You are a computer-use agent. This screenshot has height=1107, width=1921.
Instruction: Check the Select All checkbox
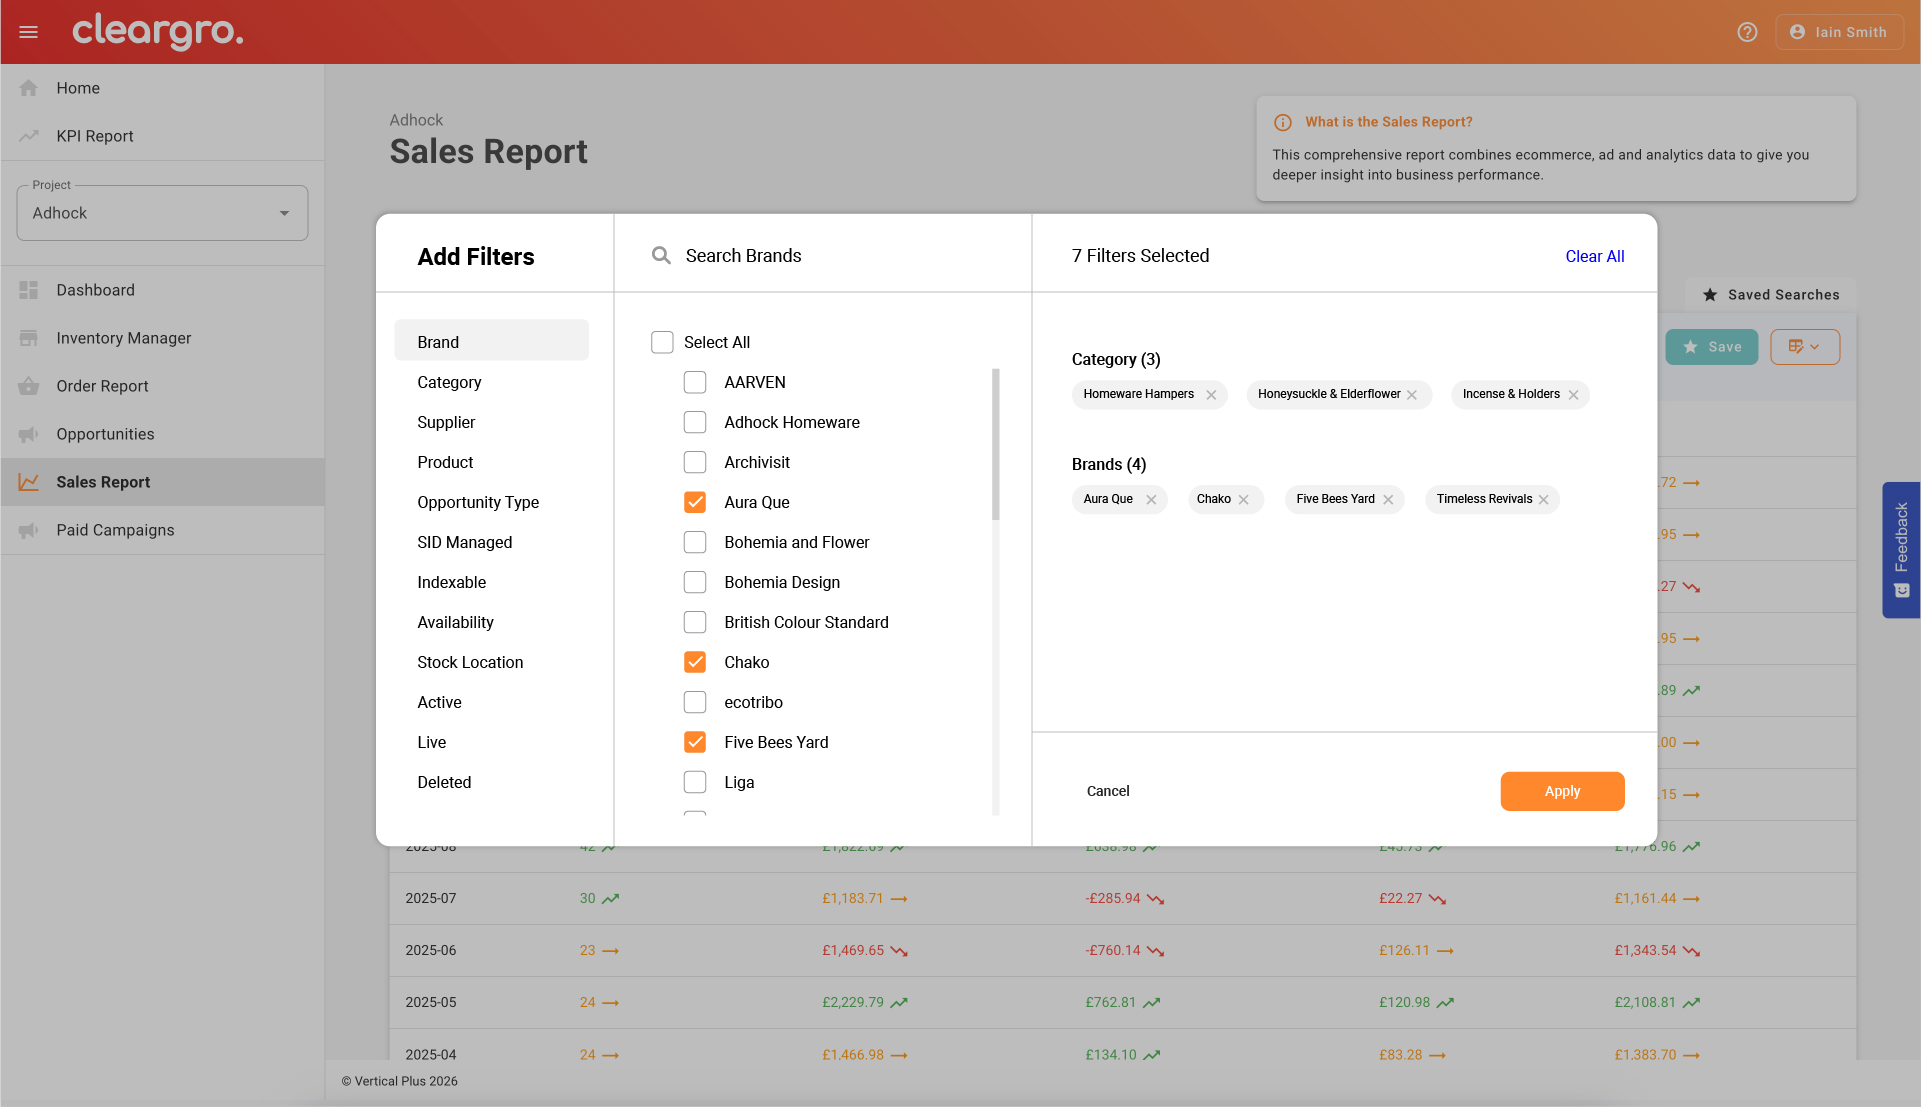(x=662, y=342)
